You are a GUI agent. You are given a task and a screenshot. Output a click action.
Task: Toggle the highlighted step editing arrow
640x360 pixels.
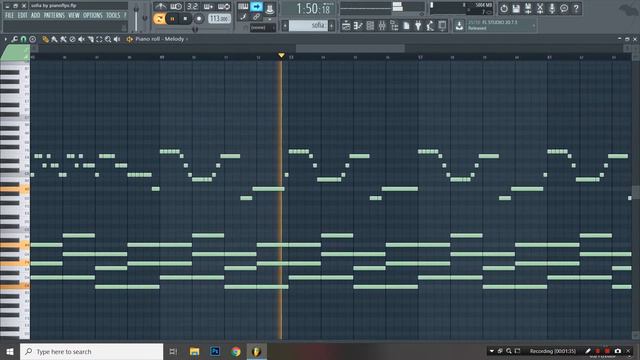pos(256,7)
